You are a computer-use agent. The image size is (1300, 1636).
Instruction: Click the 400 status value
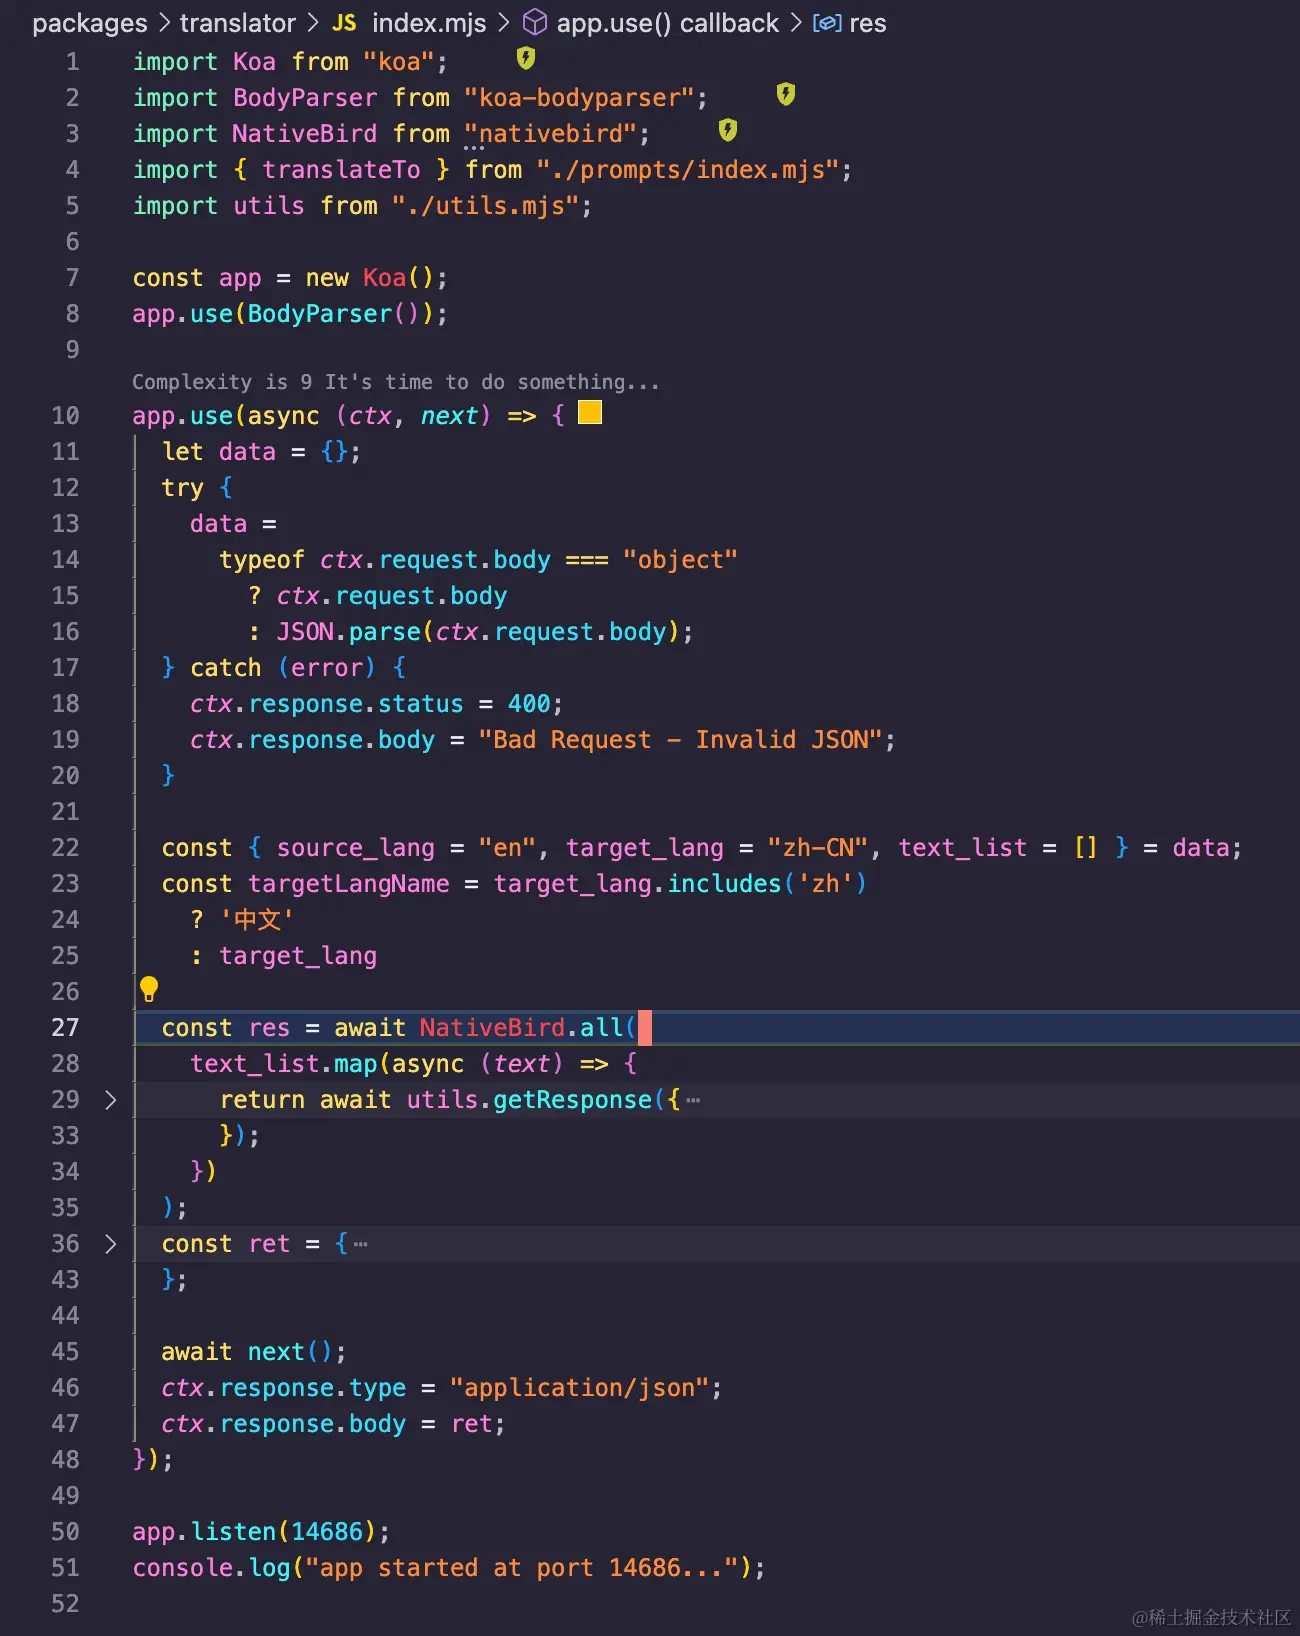coord(529,704)
